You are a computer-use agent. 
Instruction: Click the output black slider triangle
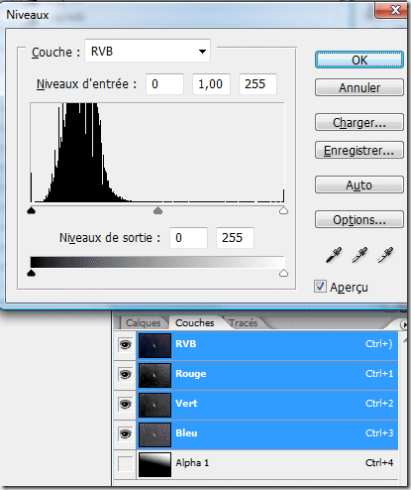pyautogui.click(x=31, y=273)
